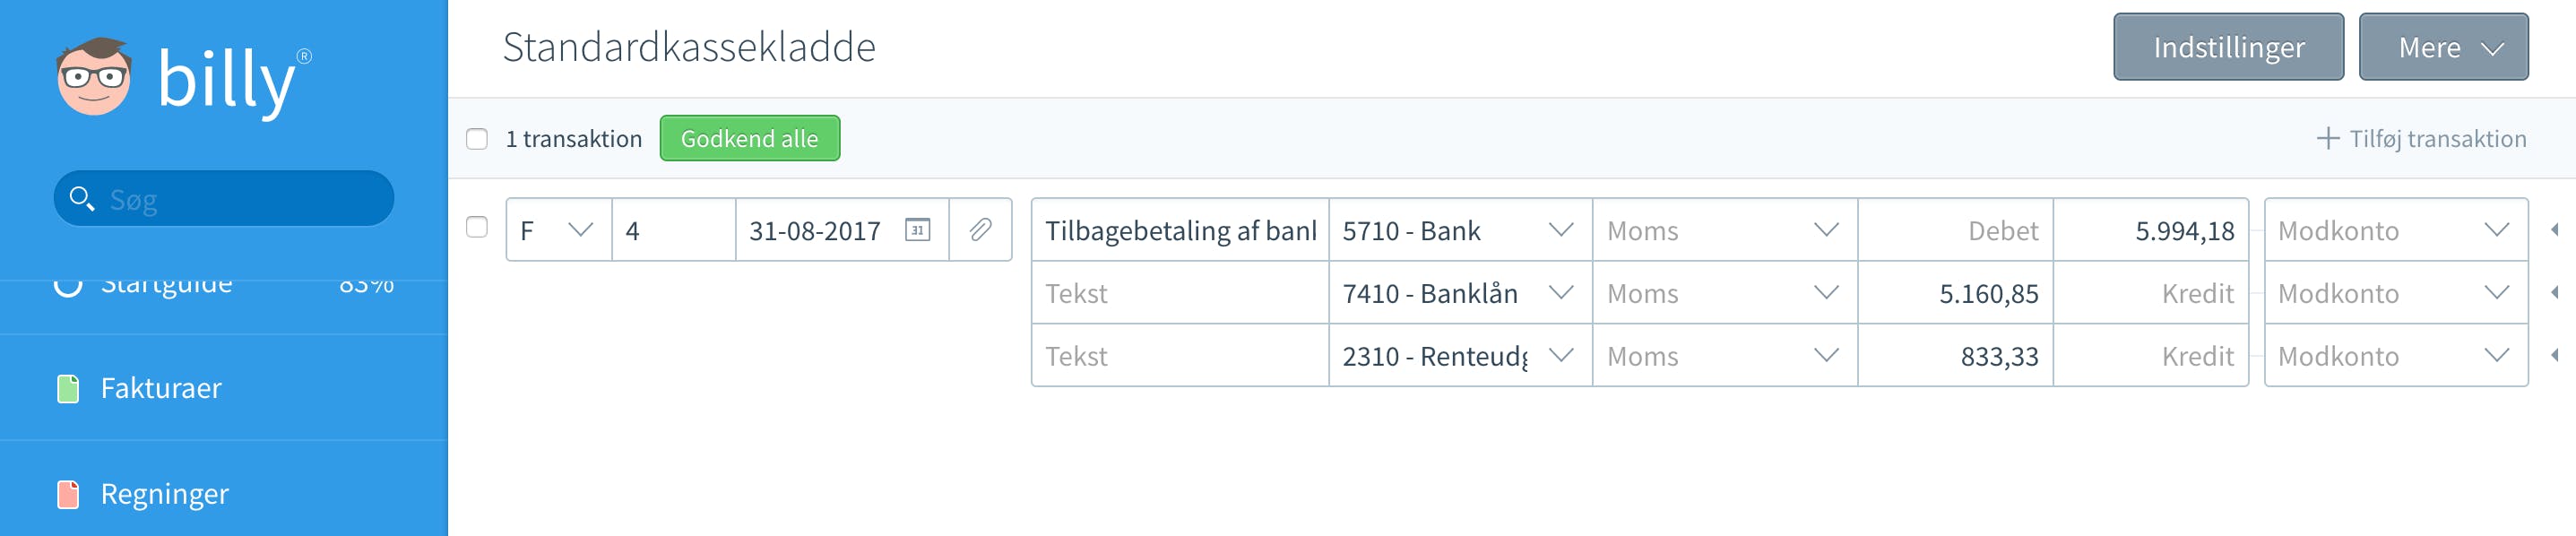Toggle the select-all transactions checkbox
The width and height of the screenshot is (2576, 536).
[x=477, y=139]
